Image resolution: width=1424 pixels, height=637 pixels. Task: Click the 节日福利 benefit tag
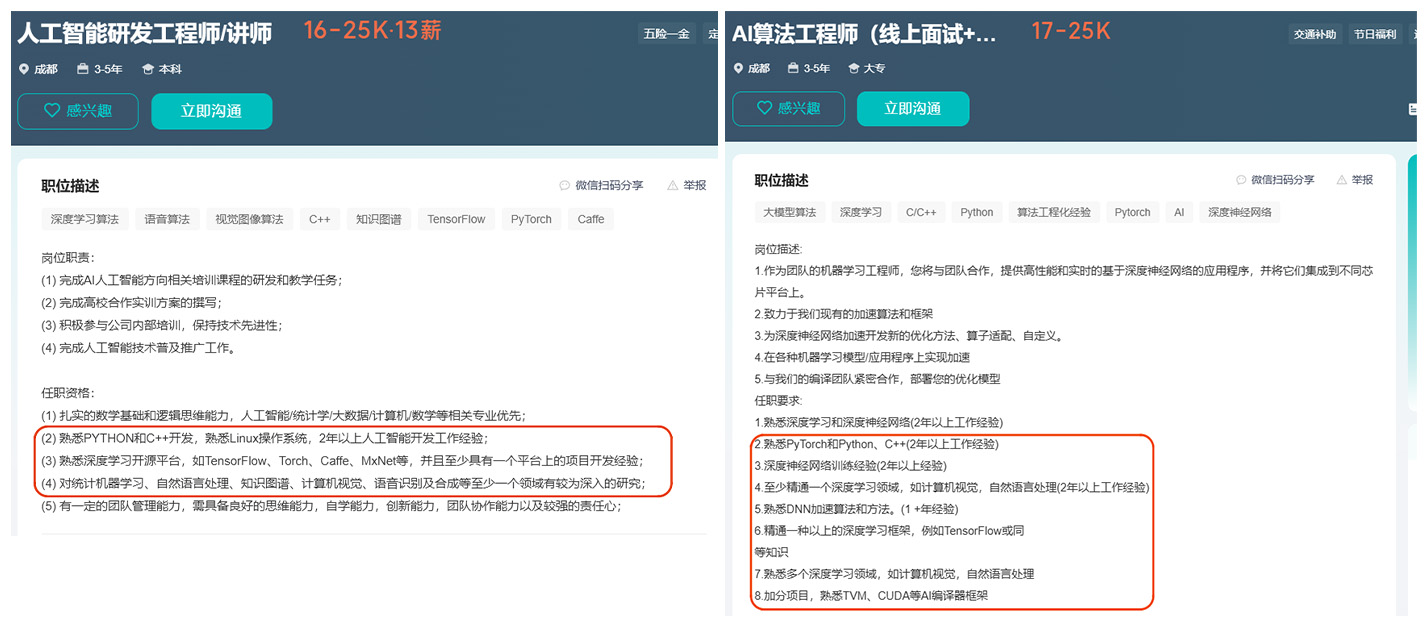pyautogui.click(x=1374, y=34)
